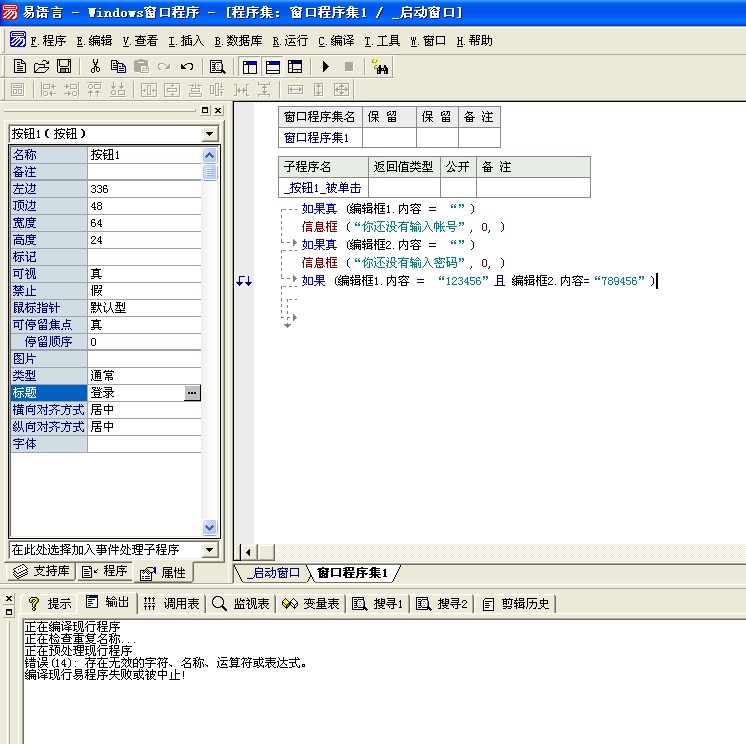
Task: Open the 运行 menu
Action: (291, 41)
